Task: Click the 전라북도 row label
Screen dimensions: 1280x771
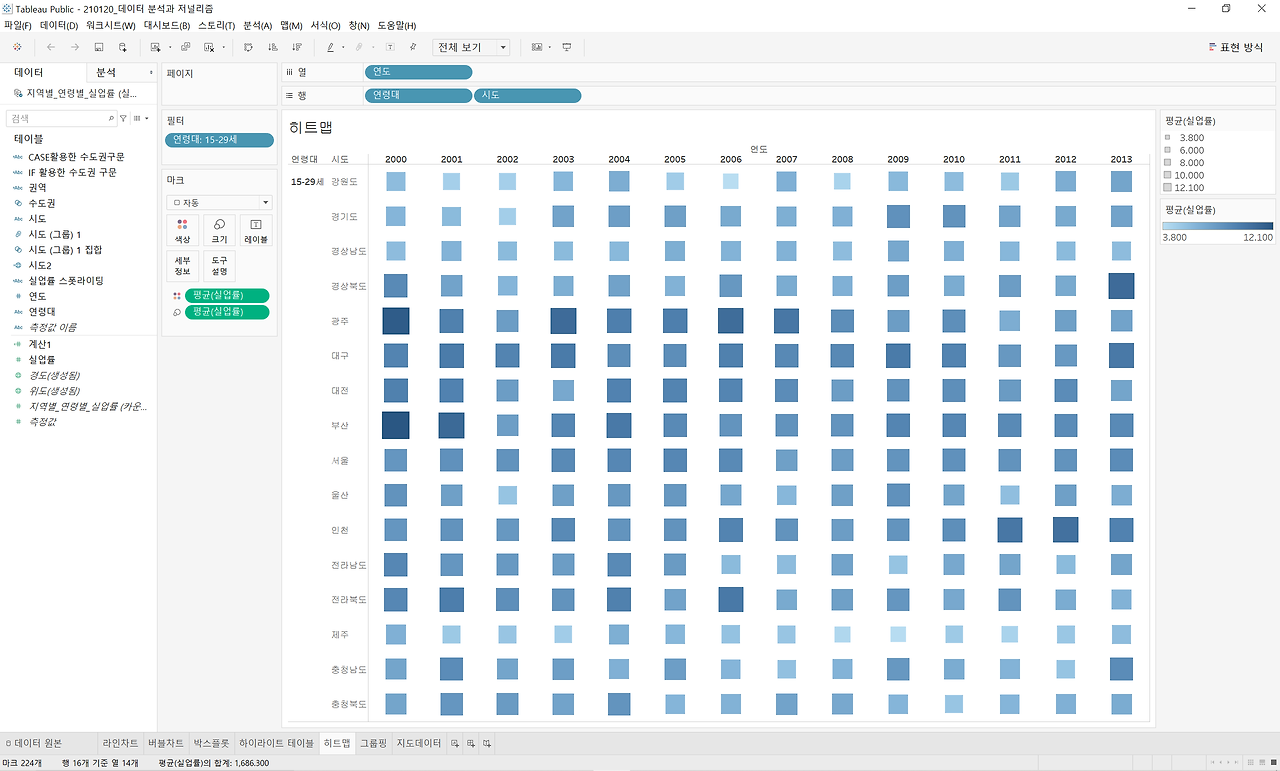Action: (x=348, y=600)
